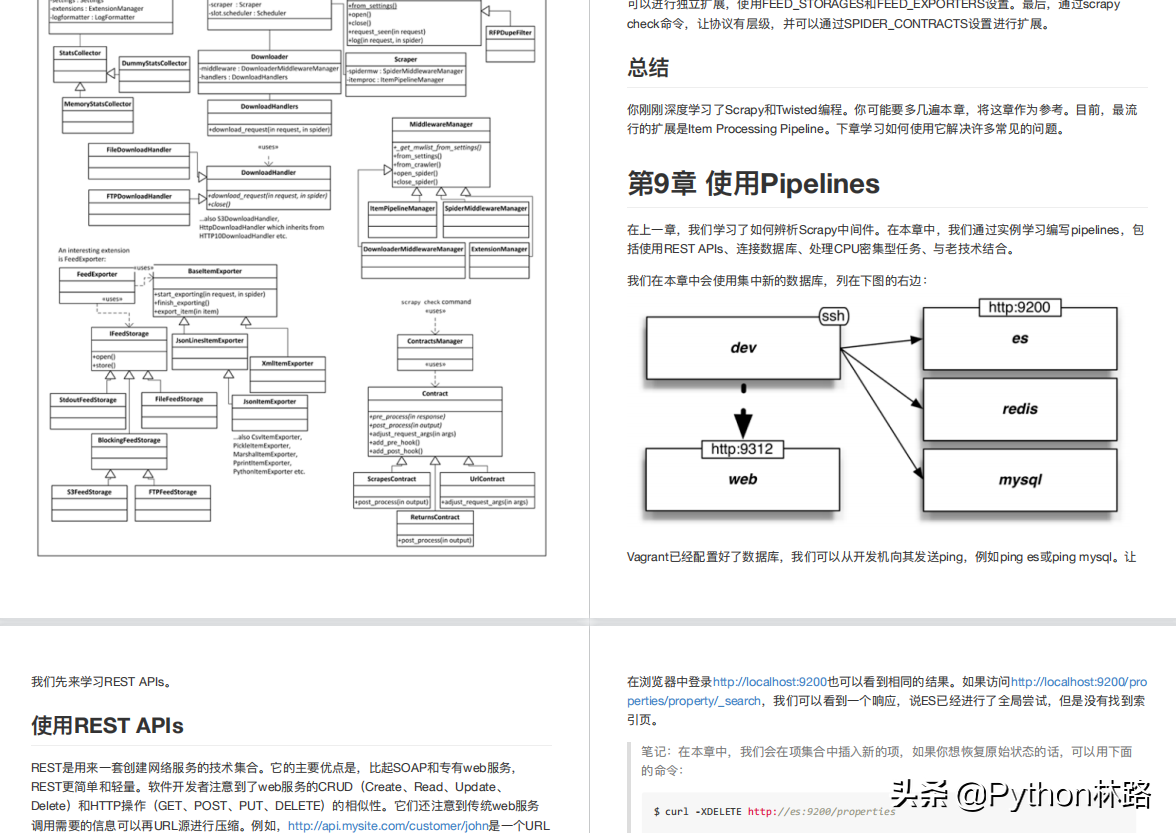Click the FeedExporter class box
This screenshot has width=1176, height=833.
click(97, 286)
